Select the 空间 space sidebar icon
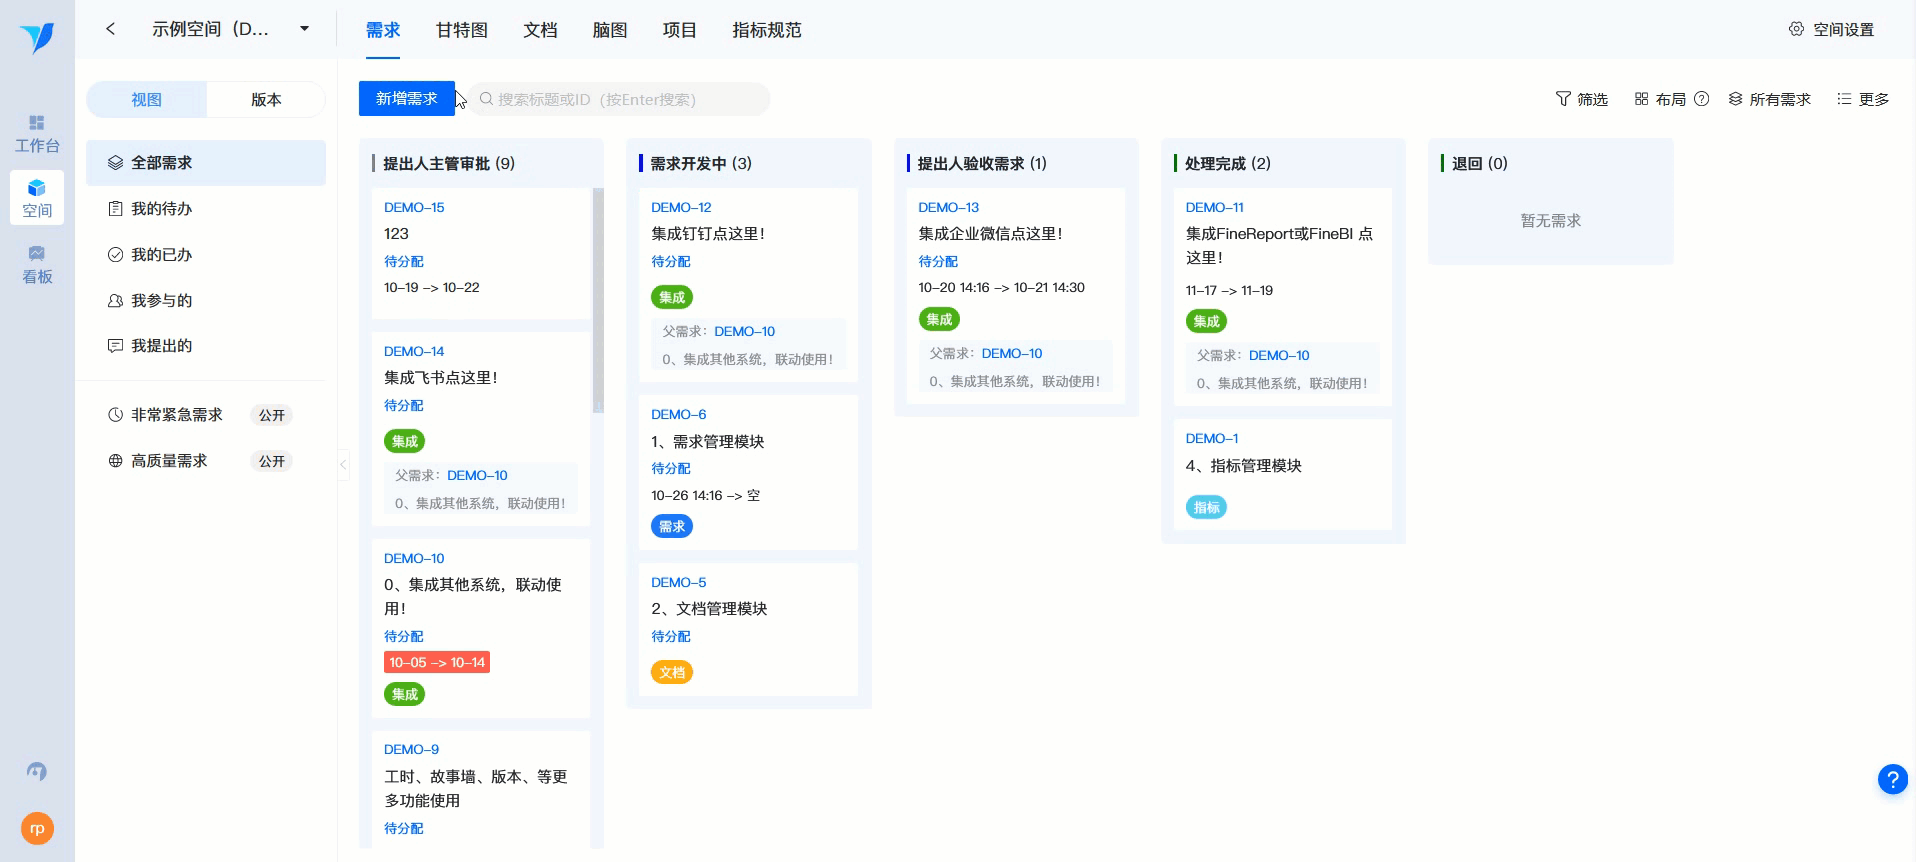Screen dimensions: 1916x862 pyautogui.click(x=37, y=198)
